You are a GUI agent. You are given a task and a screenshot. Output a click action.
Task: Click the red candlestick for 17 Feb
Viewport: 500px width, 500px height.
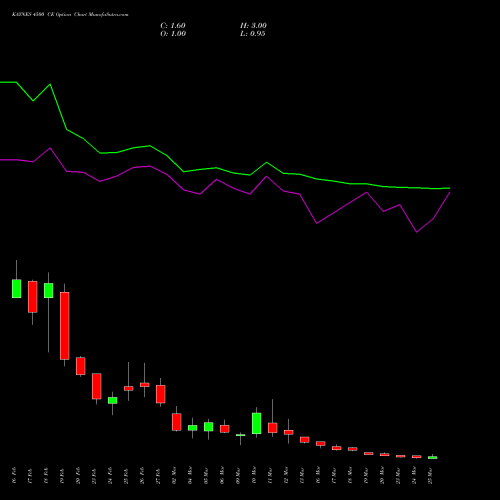point(33,297)
